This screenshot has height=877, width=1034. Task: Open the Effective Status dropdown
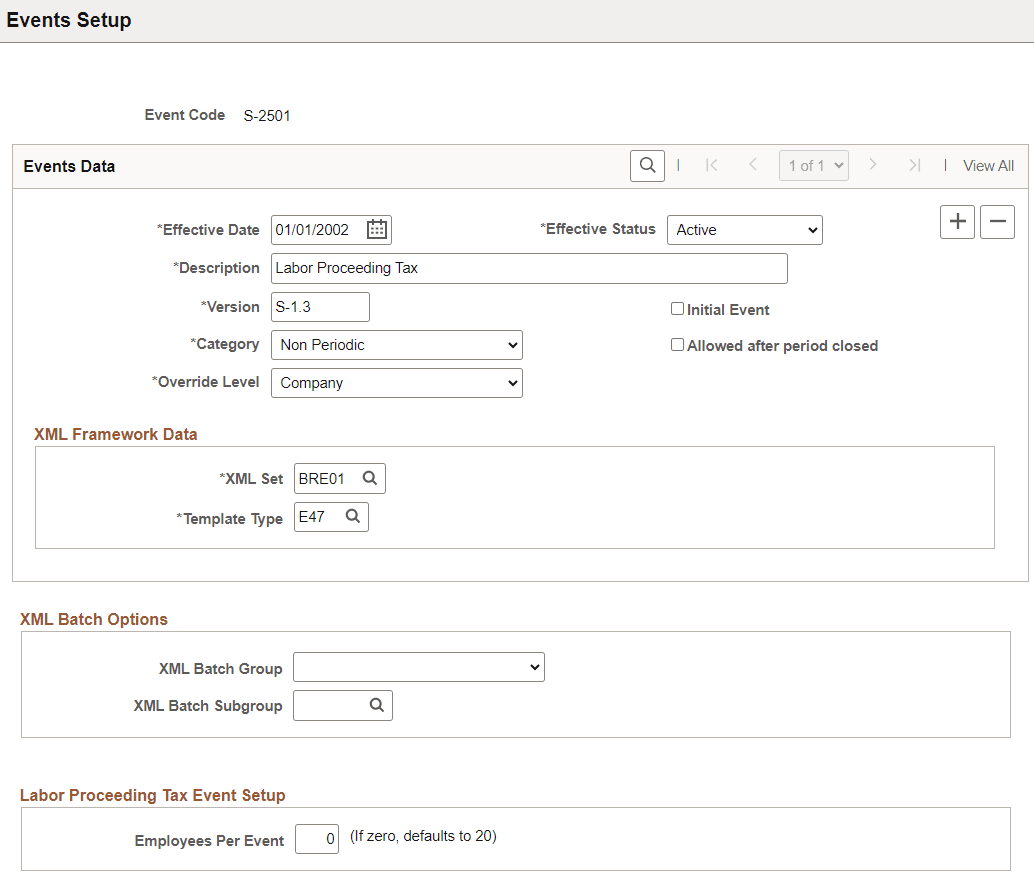[744, 229]
